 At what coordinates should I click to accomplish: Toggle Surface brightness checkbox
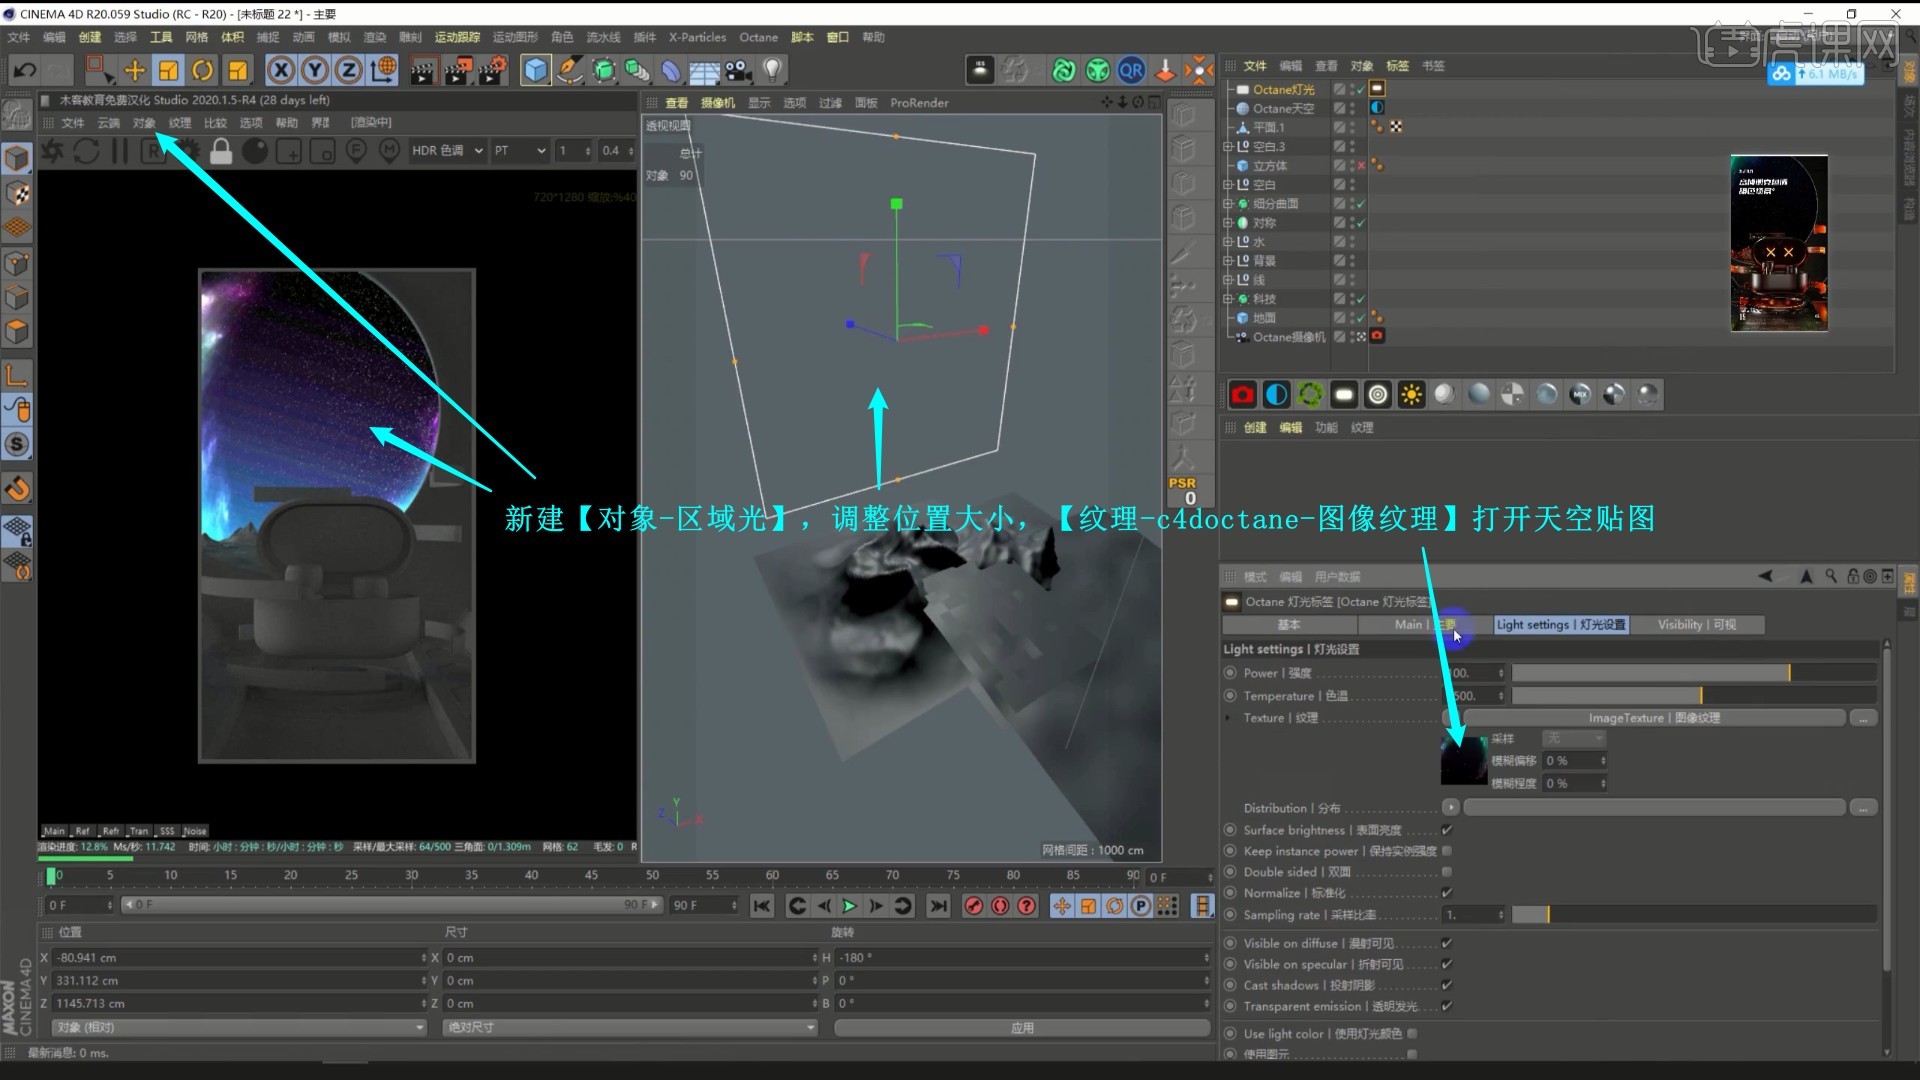1446,830
